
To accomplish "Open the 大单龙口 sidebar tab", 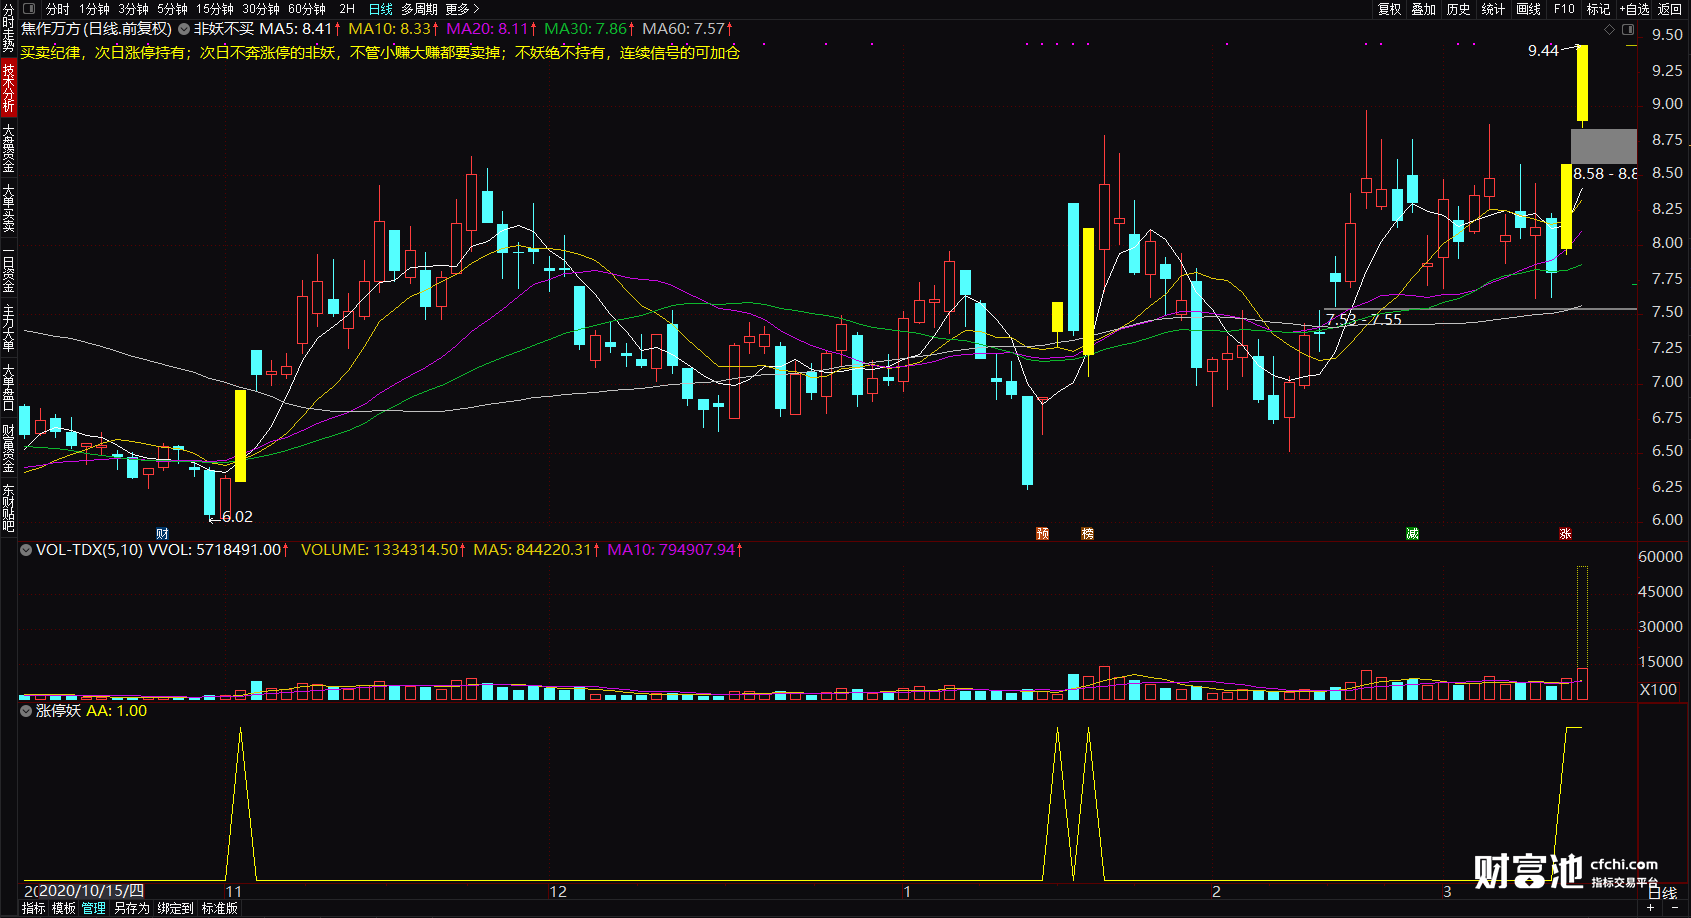I will click(8, 388).
